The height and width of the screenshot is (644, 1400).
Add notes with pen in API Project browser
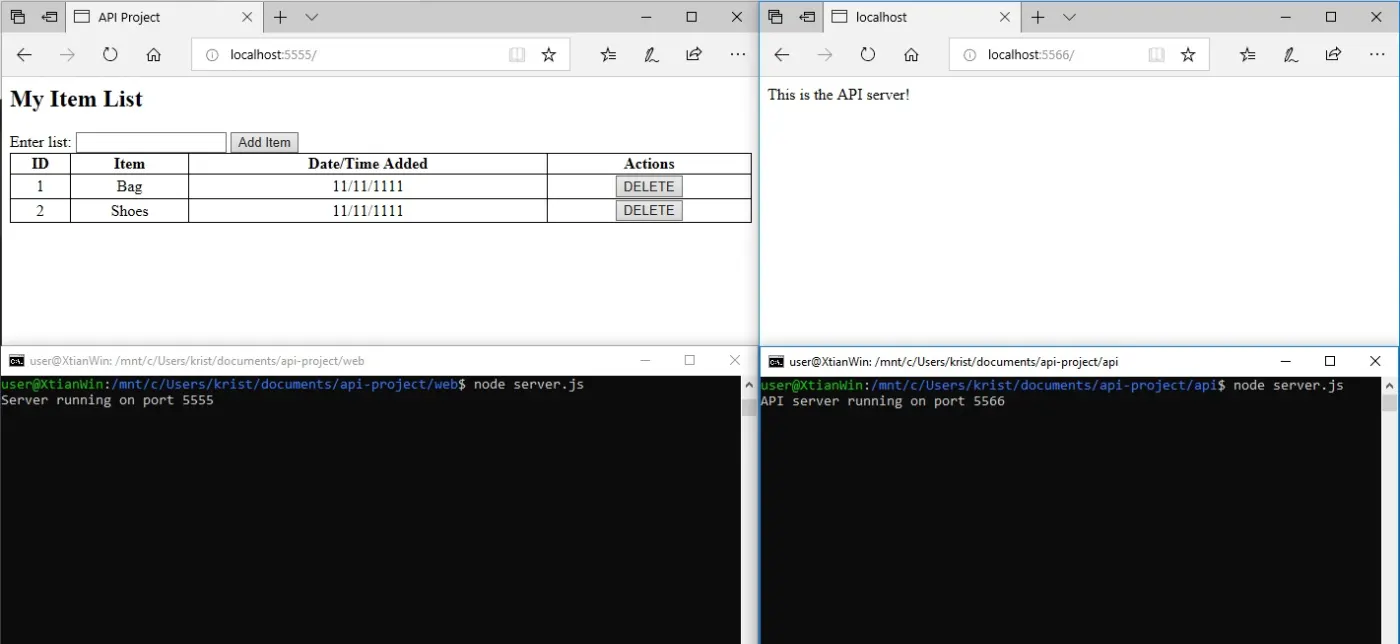[x=651, y=55]
